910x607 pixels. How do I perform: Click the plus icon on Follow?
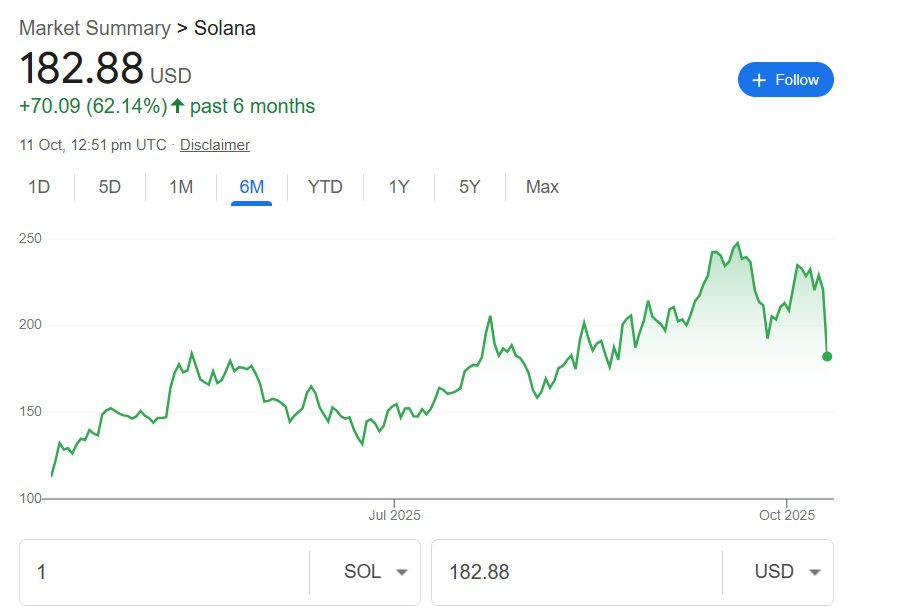tap(759, 80)
